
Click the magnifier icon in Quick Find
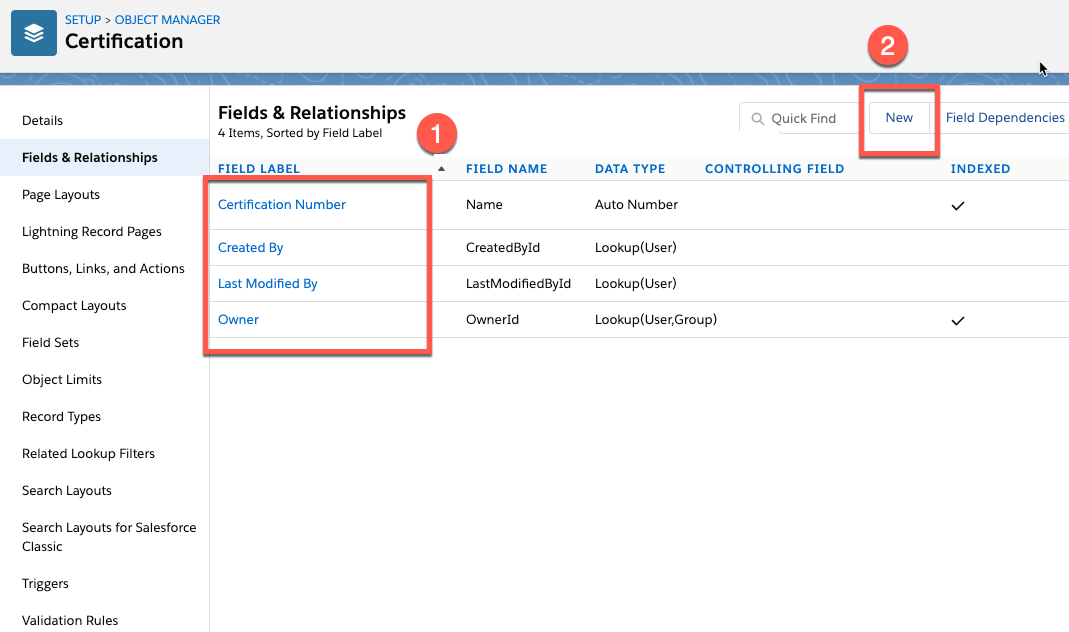(757, 117)
